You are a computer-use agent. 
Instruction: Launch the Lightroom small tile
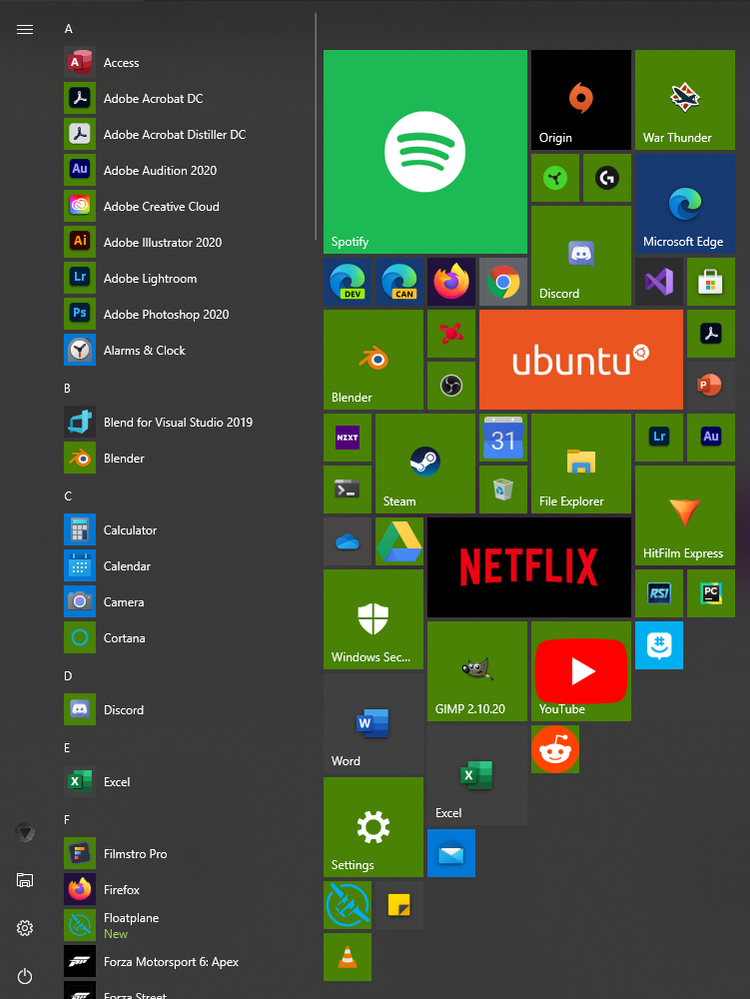click(x=659, y=438)
